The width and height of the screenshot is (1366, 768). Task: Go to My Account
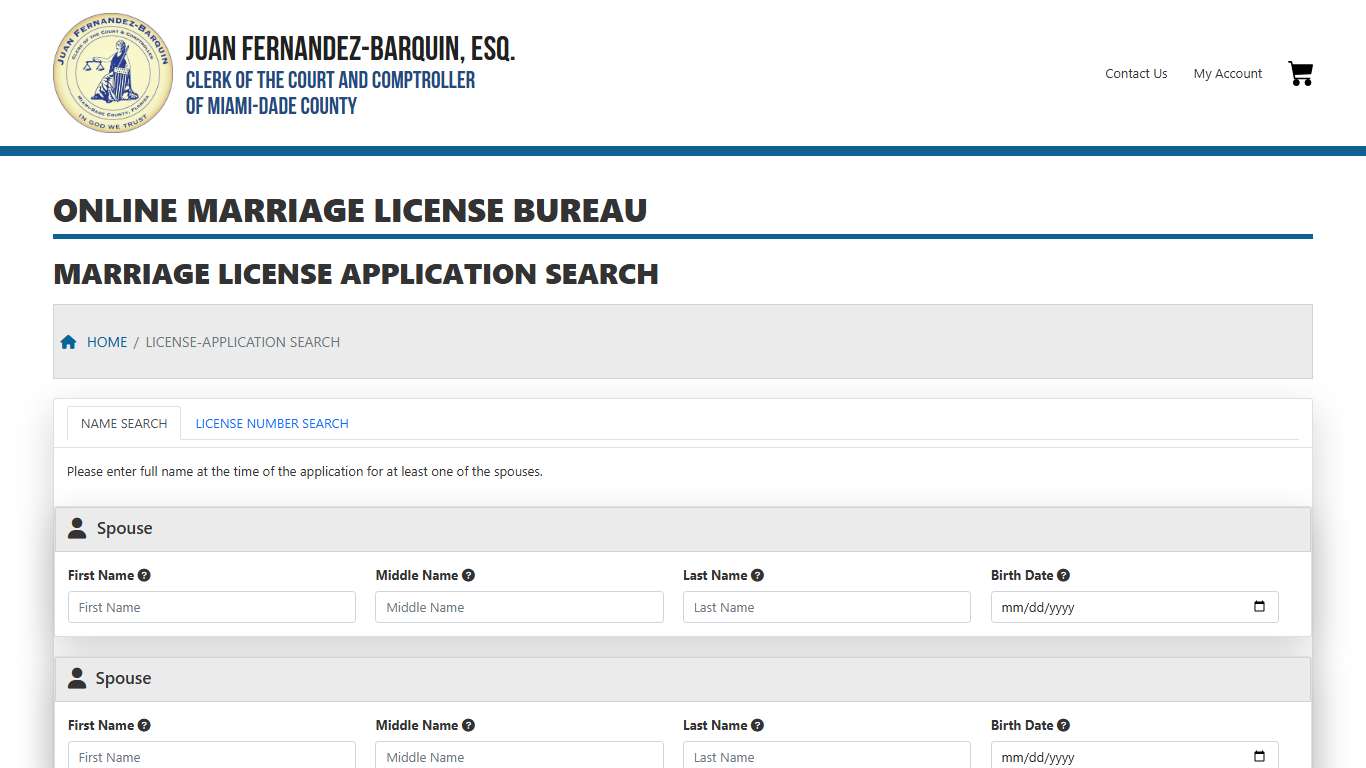click(1227, 73)
